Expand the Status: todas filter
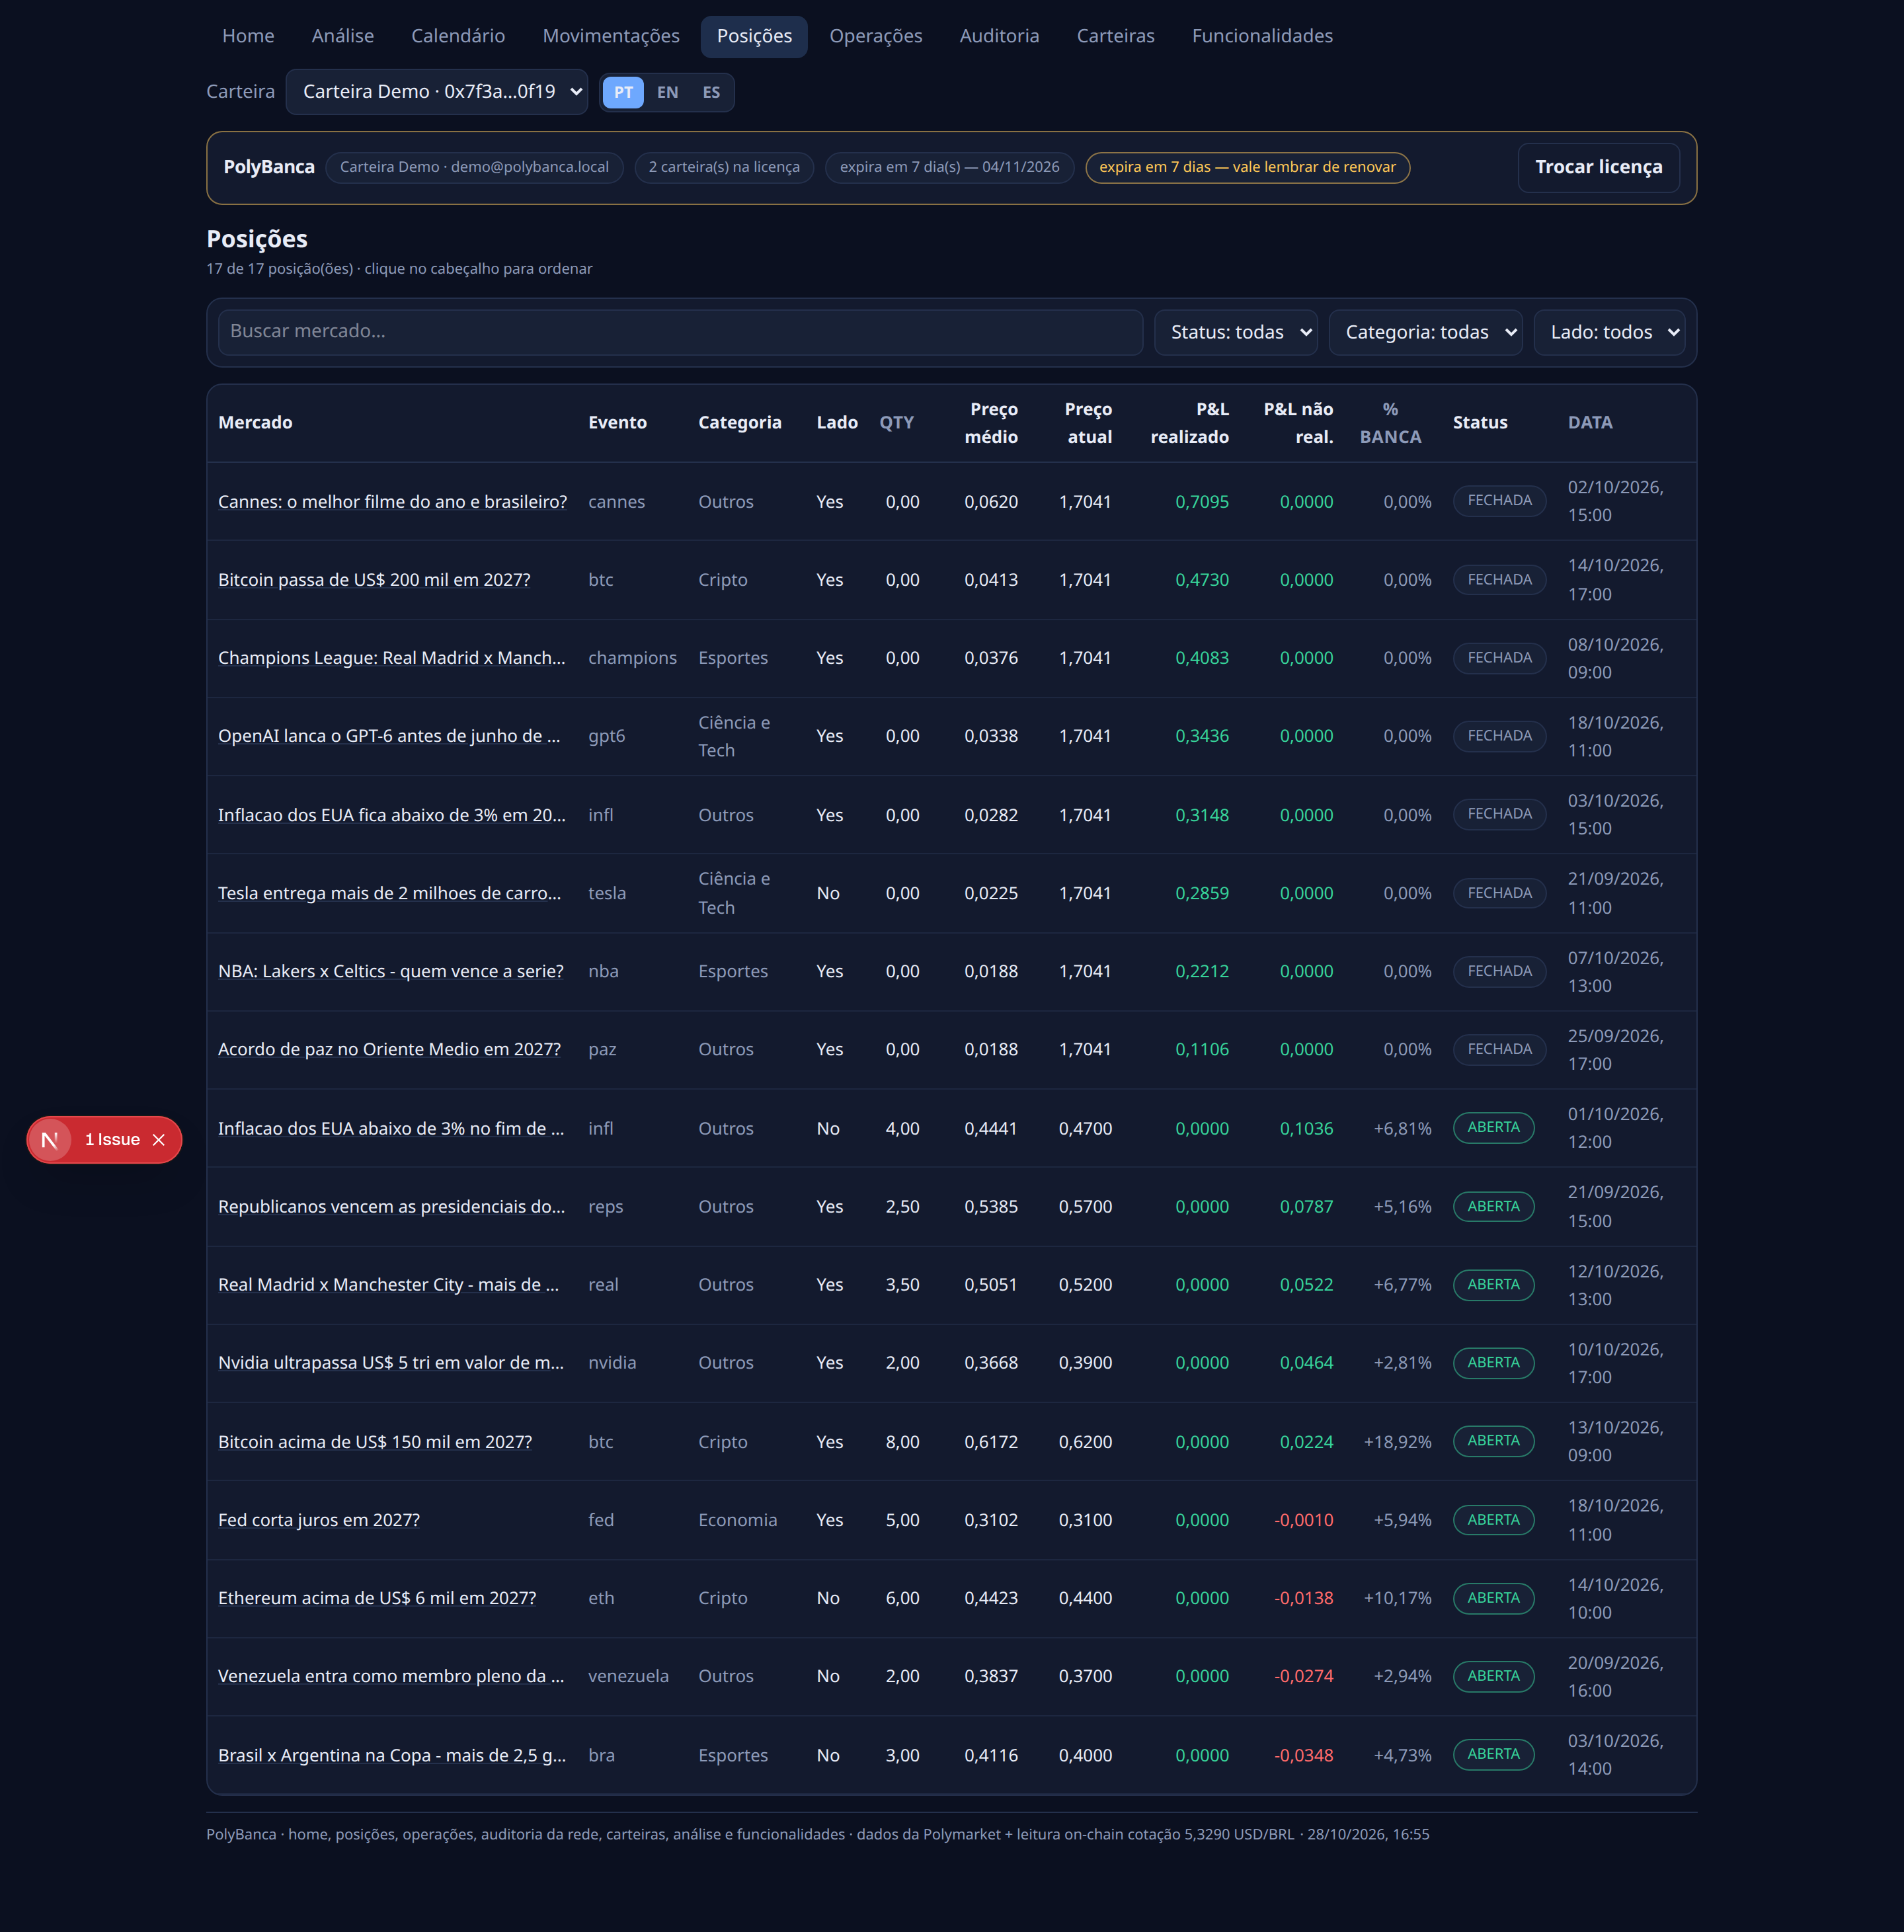This screenshot has height=1932, width=1904. [1236, 332]
